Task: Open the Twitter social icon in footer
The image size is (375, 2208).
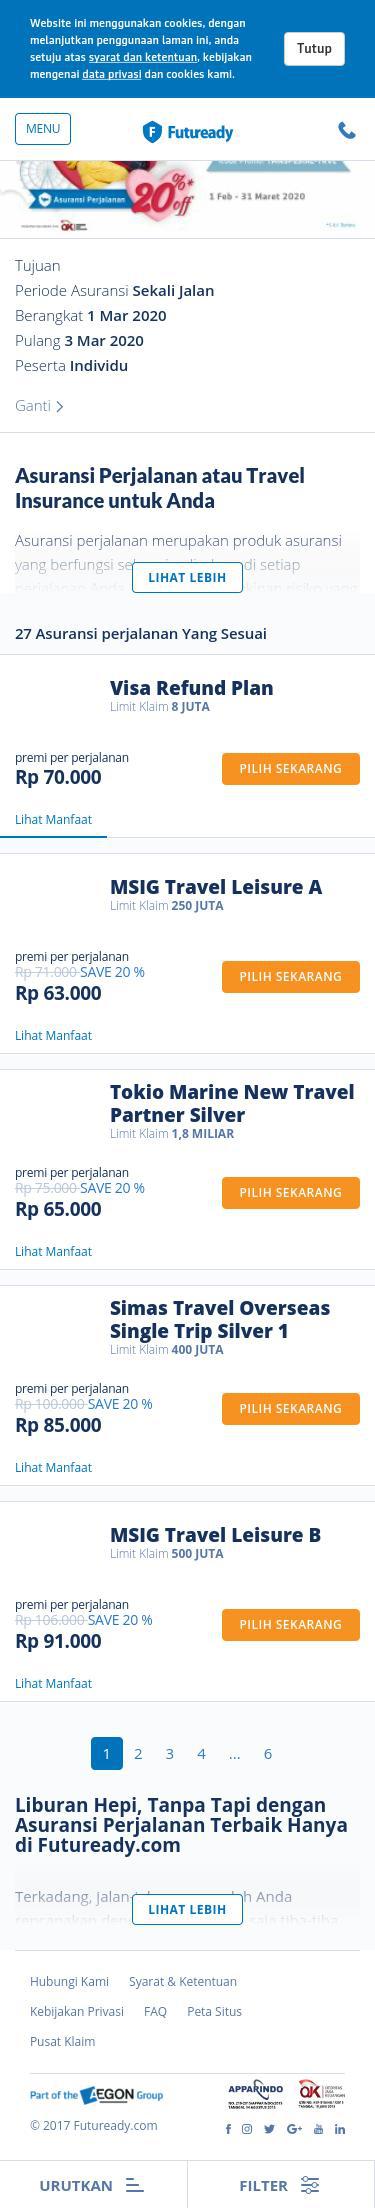Action: click(x=269, y=2129)
